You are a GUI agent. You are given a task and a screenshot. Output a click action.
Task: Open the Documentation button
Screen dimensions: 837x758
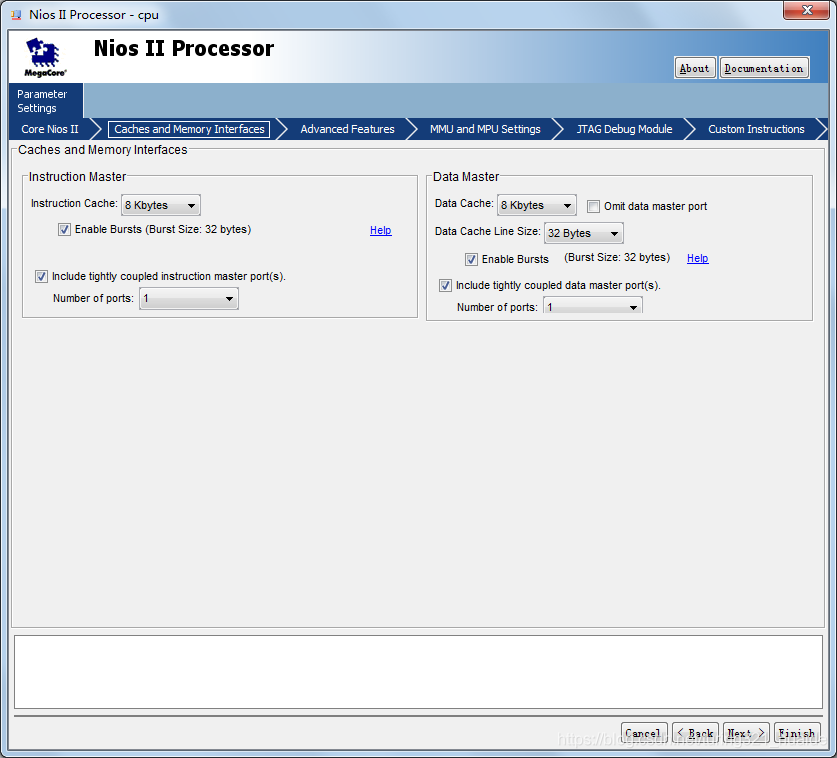(763, 68)
